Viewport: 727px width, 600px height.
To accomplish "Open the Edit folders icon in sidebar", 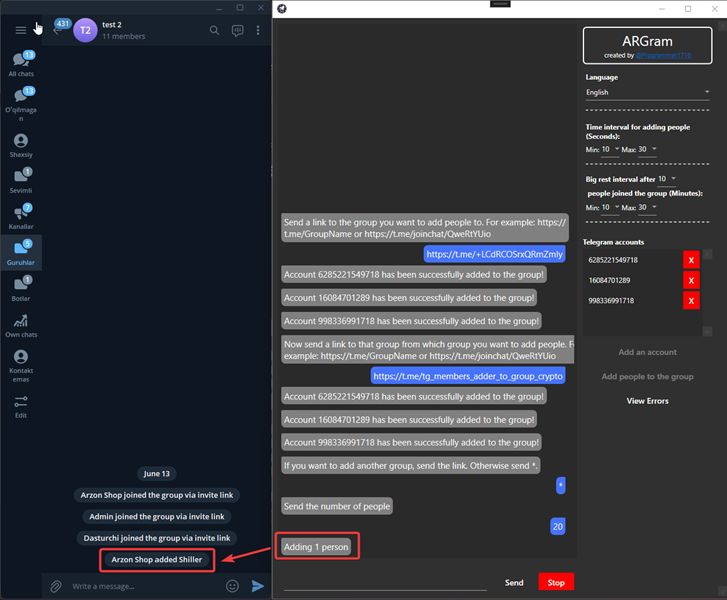I will coord(21,407).
